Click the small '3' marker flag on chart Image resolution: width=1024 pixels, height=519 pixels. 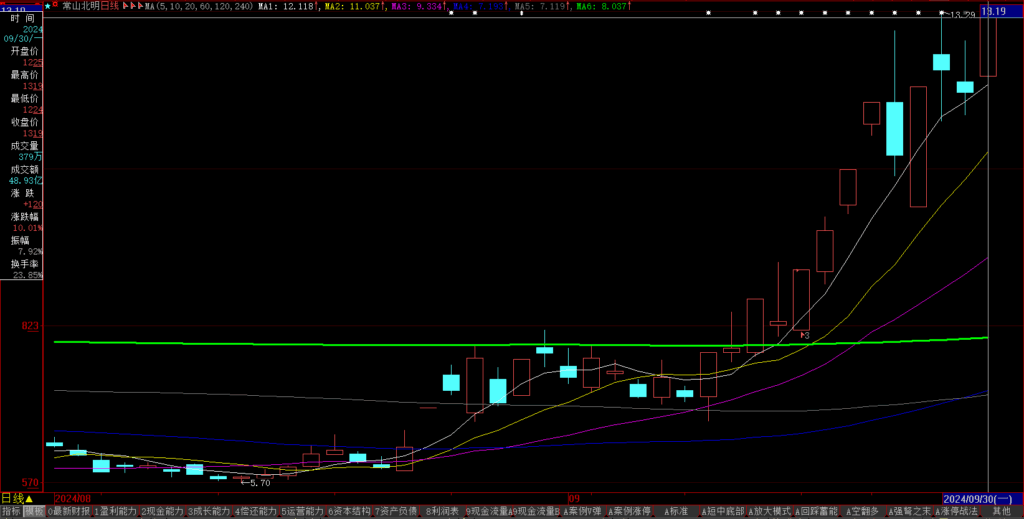[803, 334]
